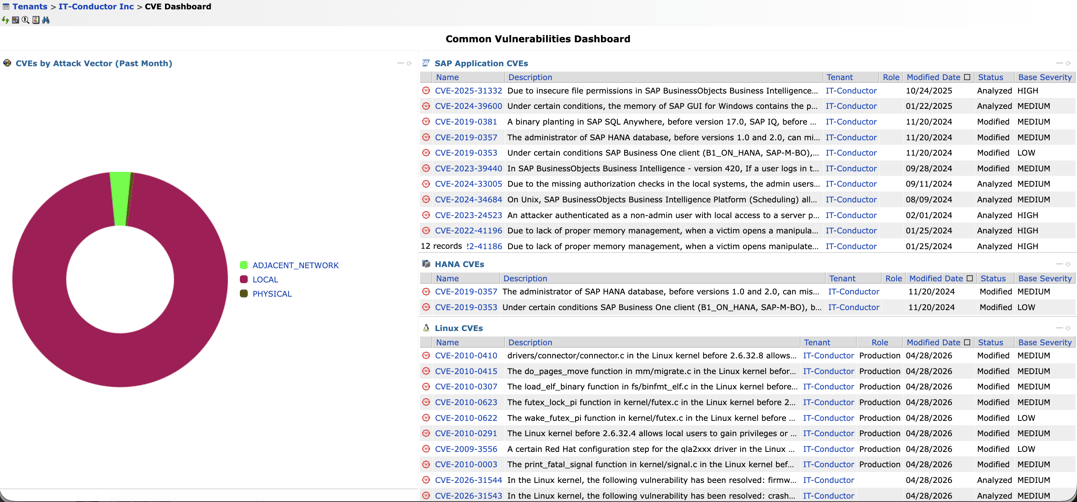Click the HANA CVEs panel icon
The height and width of the screenshot is (502, 1077).
426,264
